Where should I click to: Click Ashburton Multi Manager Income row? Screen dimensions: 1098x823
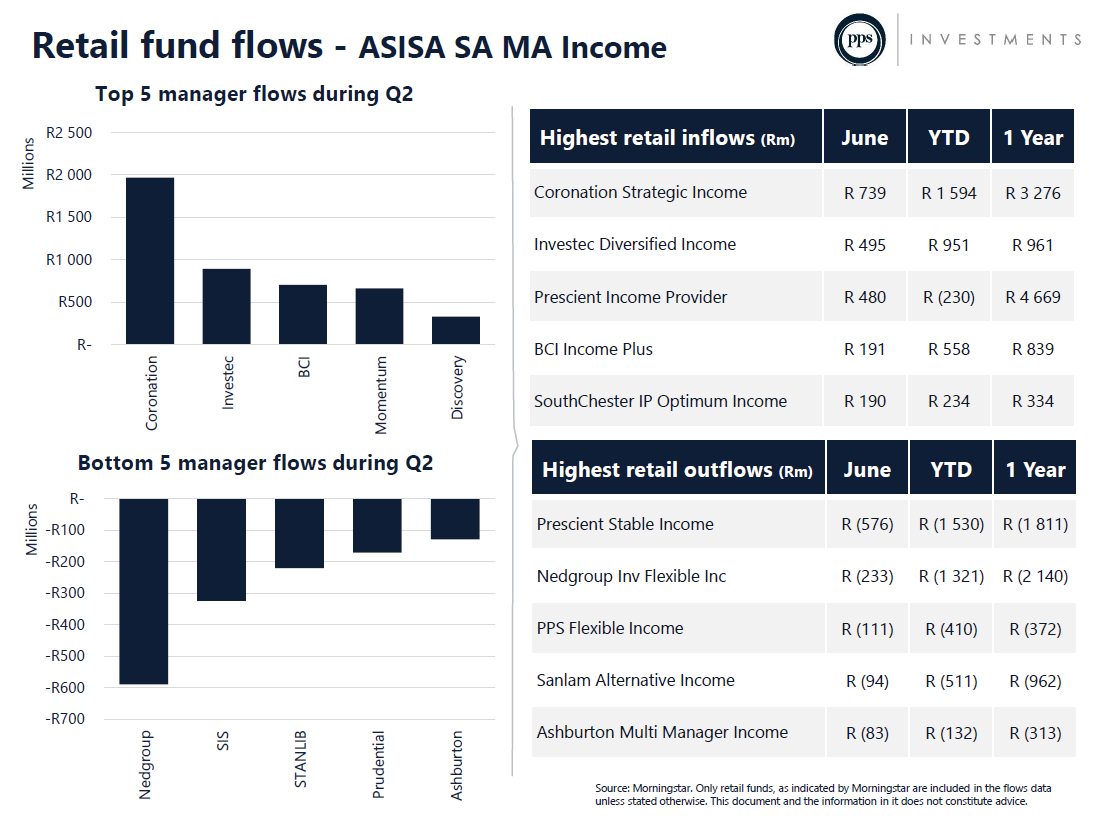coord(804,733)
